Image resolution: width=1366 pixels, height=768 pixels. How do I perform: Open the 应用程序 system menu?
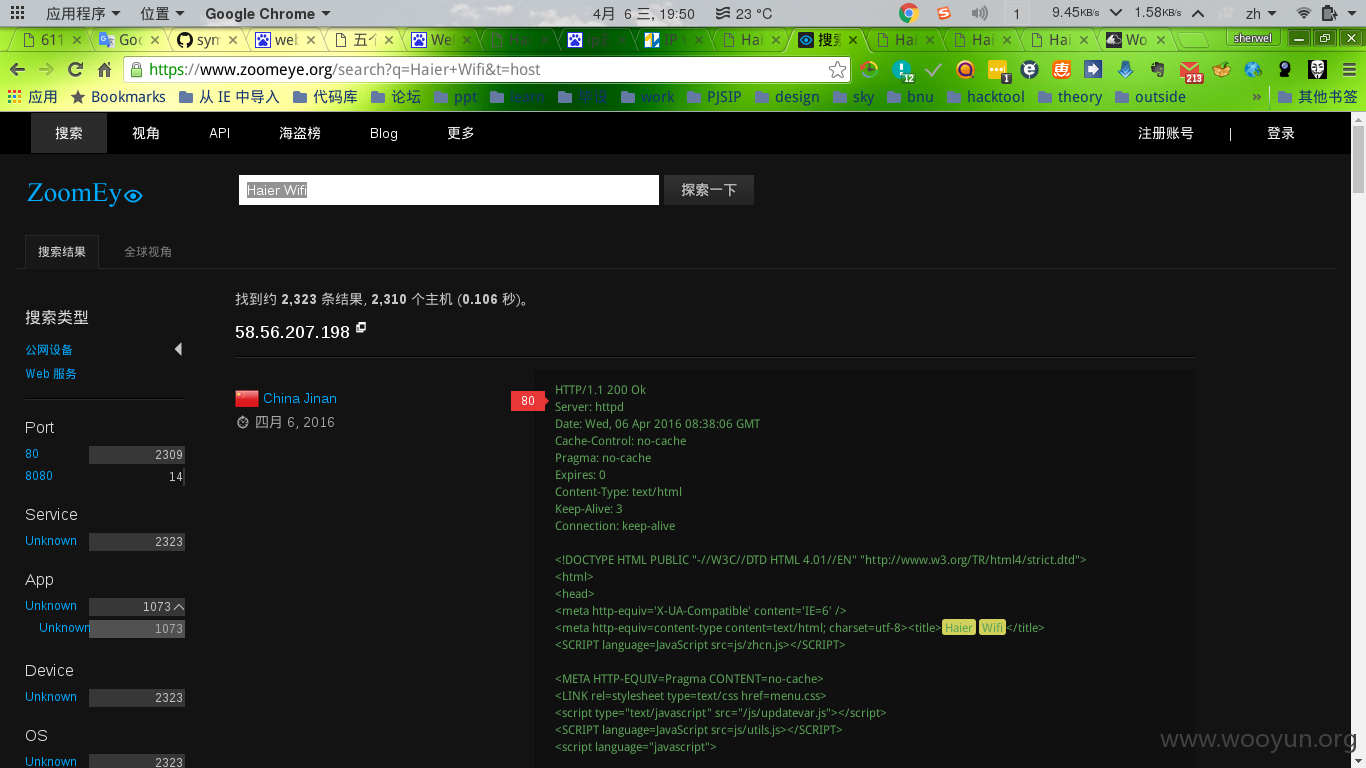[x=83, y=13]
